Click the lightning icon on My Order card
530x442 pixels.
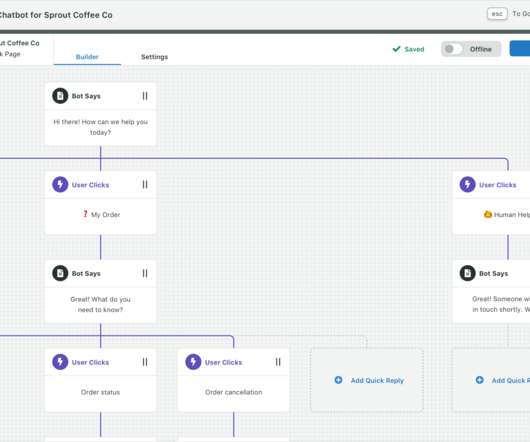point(60,185)
